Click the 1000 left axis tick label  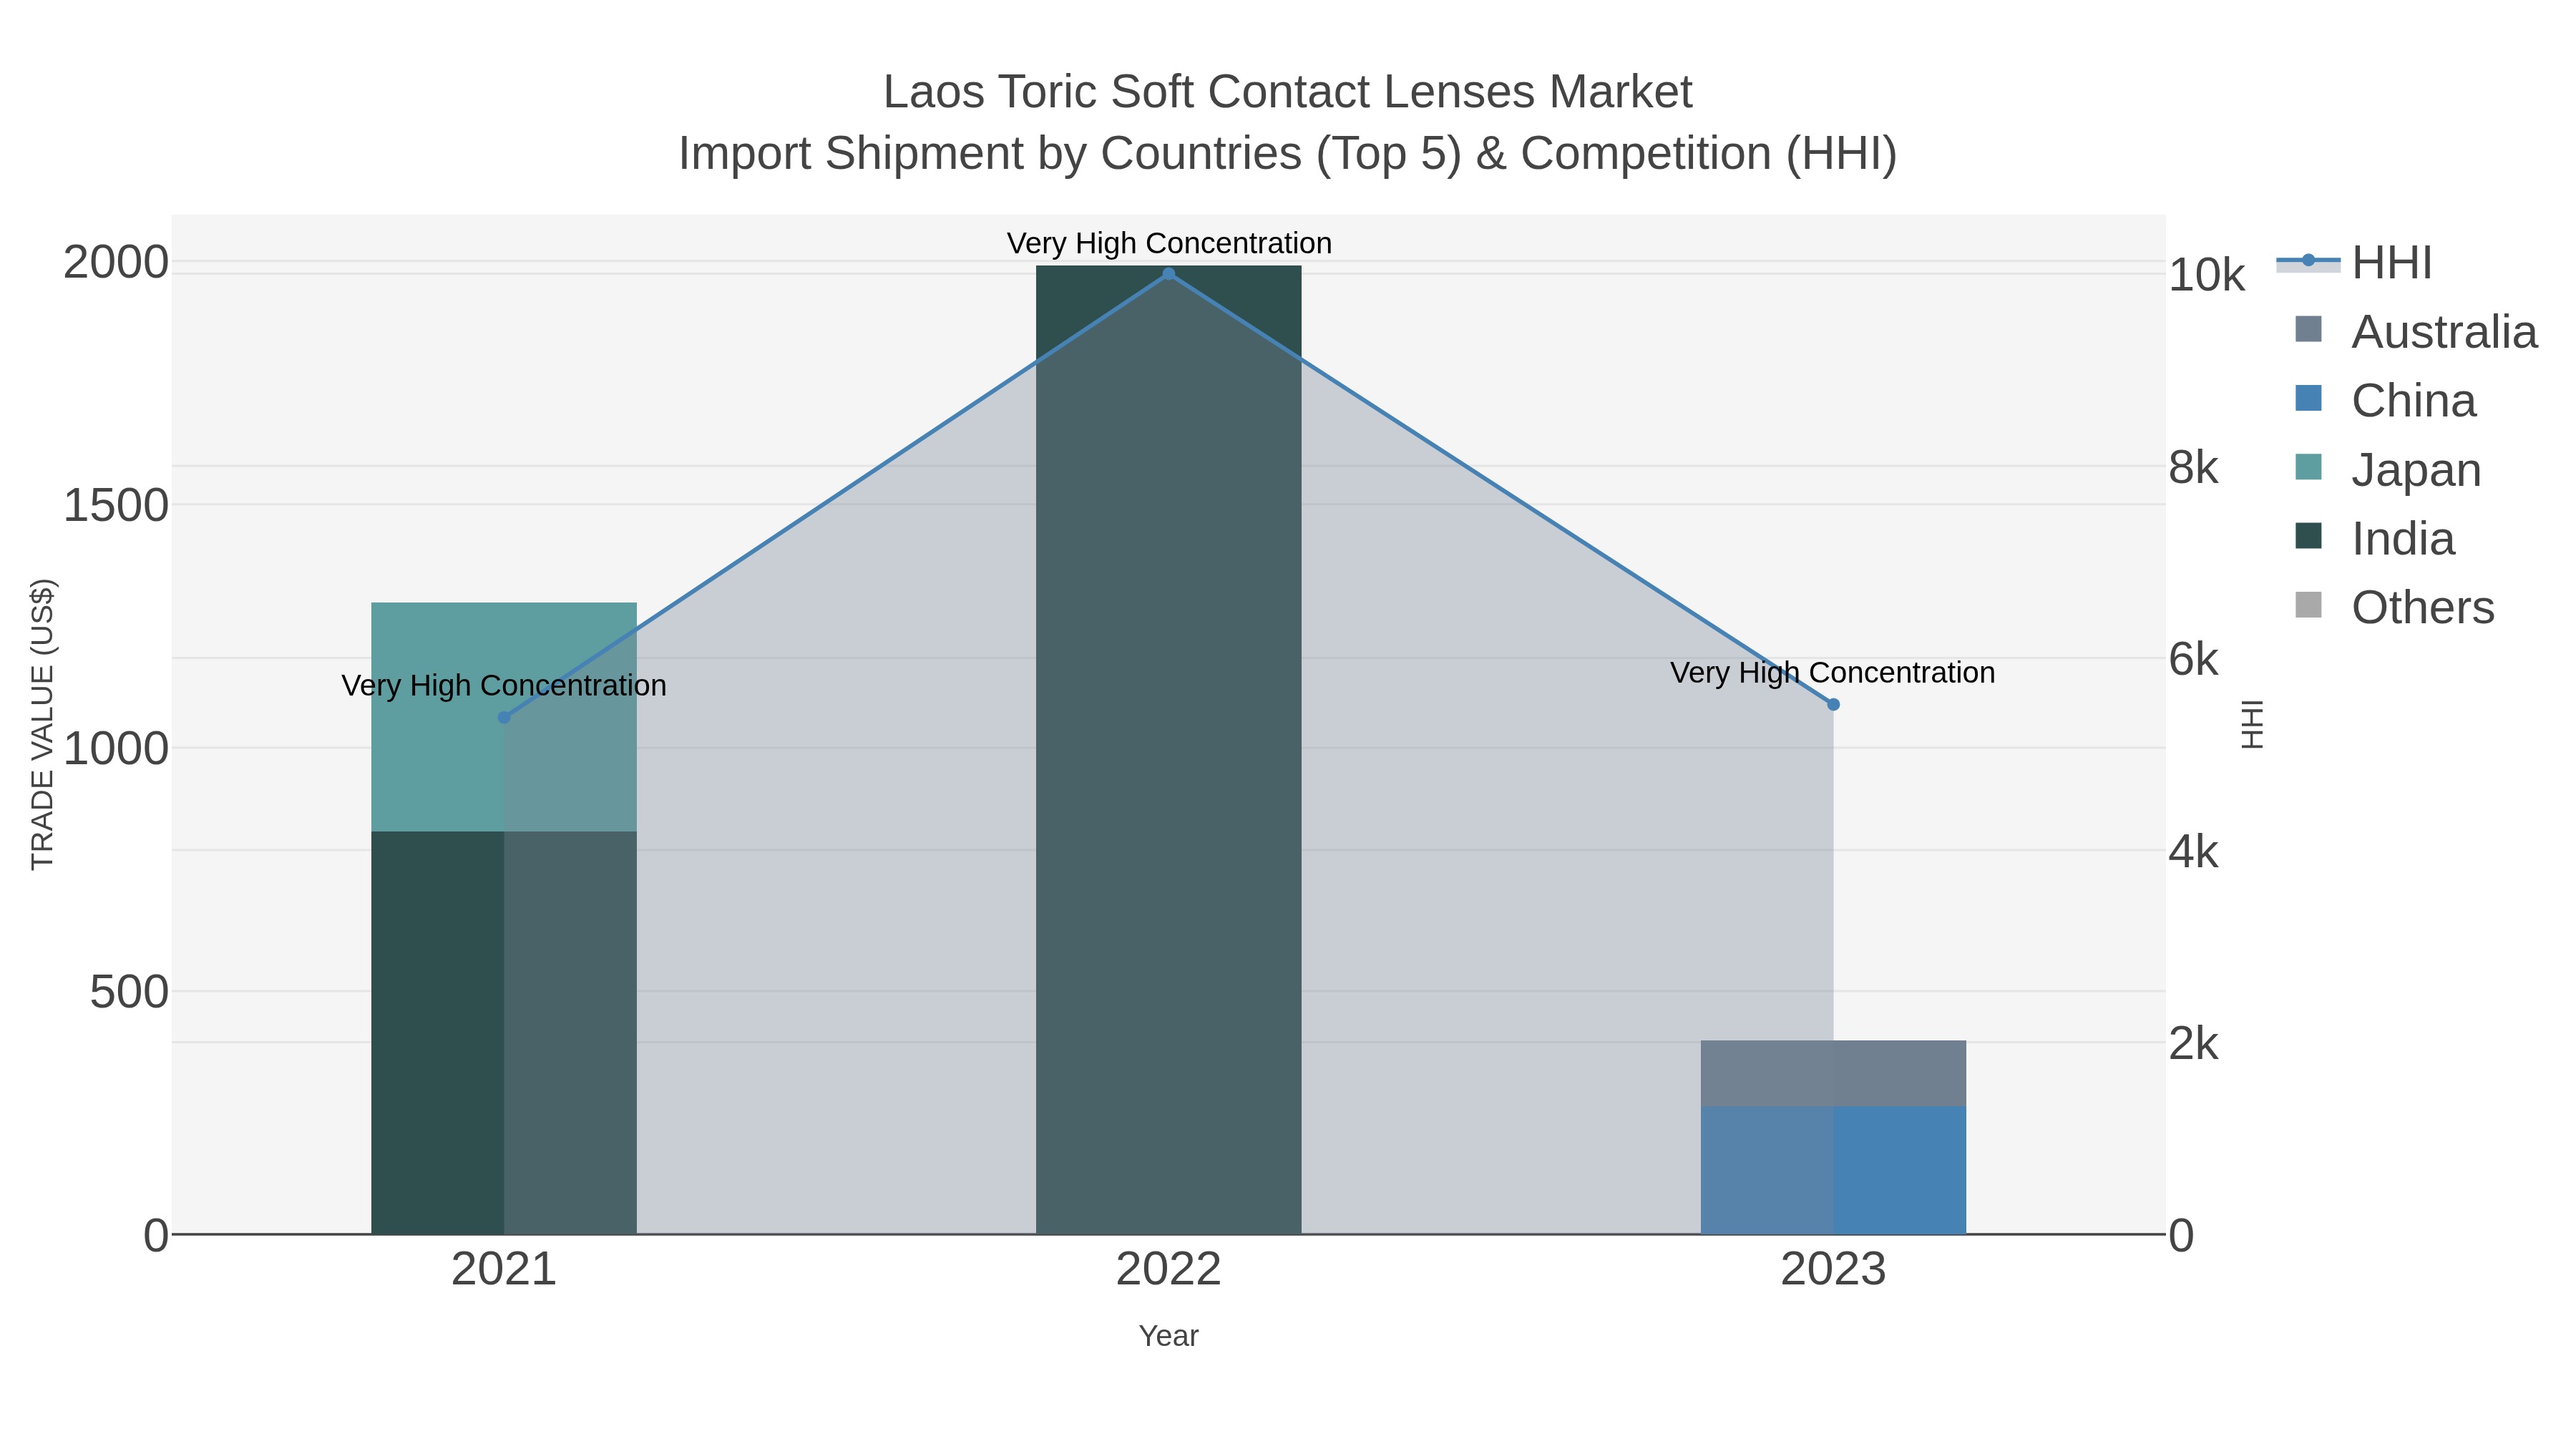pos(115,749)
